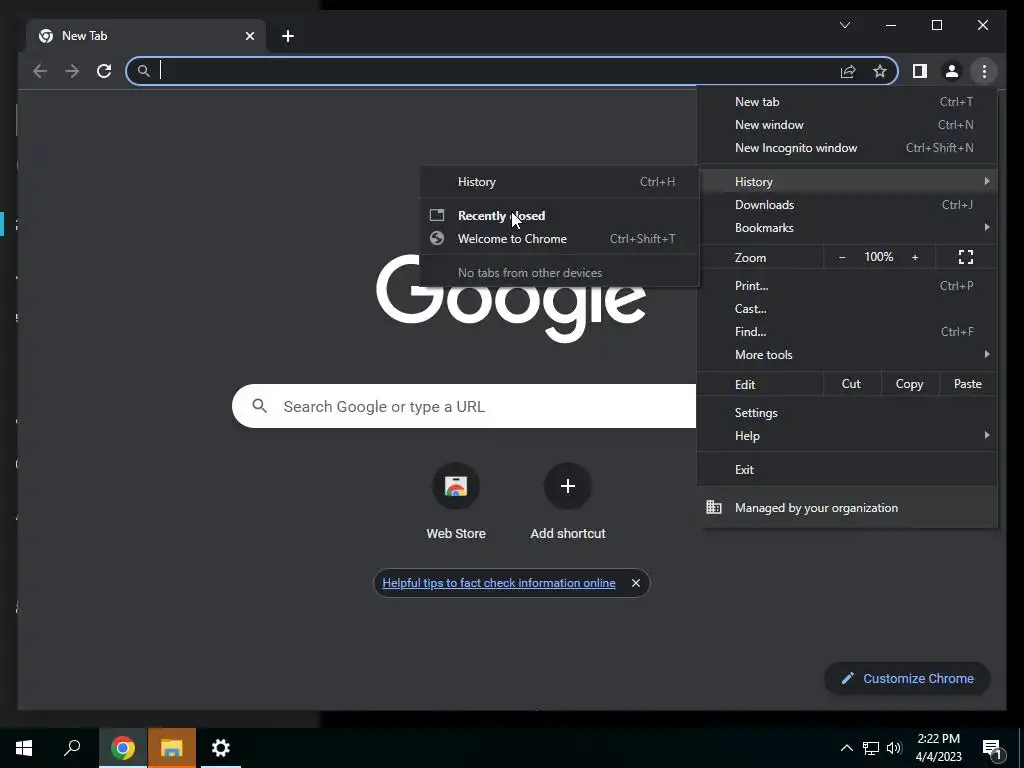Viewport: 1024px width, 768px height.
Task: Reload the page with the refresh icon
Action: point(104,71)
